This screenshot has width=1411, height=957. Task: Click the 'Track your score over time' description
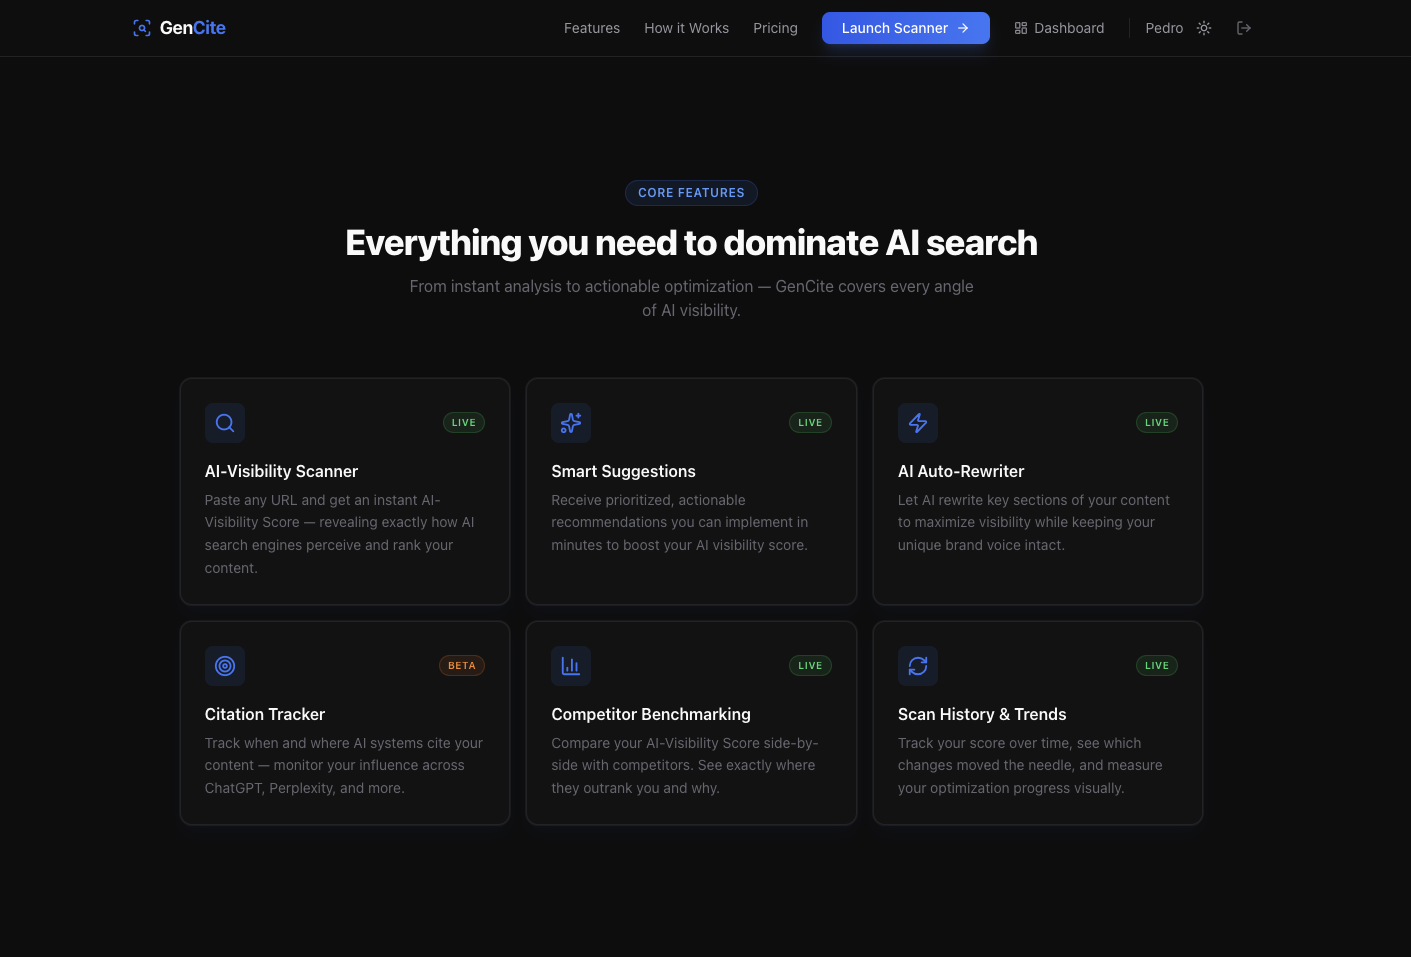(x=1030, y=765)
